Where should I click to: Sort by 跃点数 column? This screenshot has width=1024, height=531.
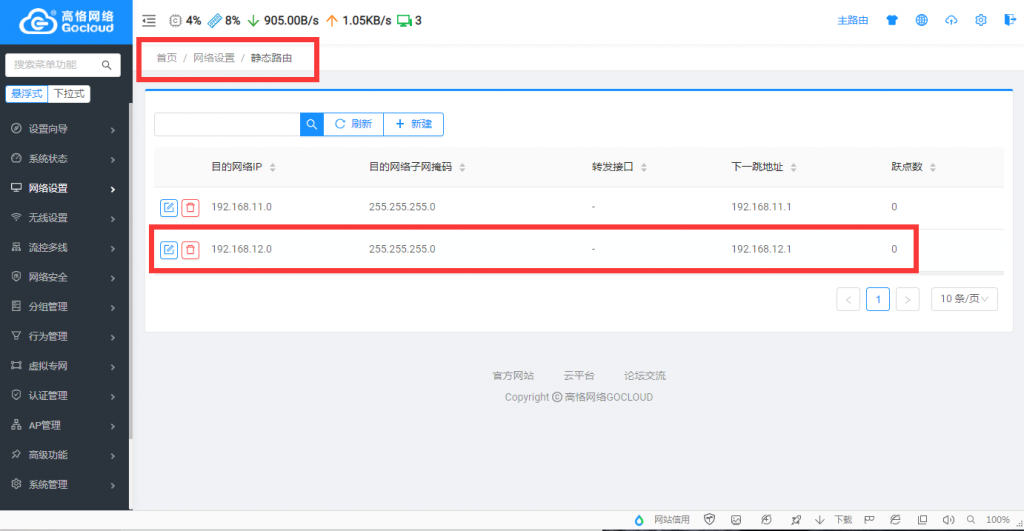[x=933, y=167]
